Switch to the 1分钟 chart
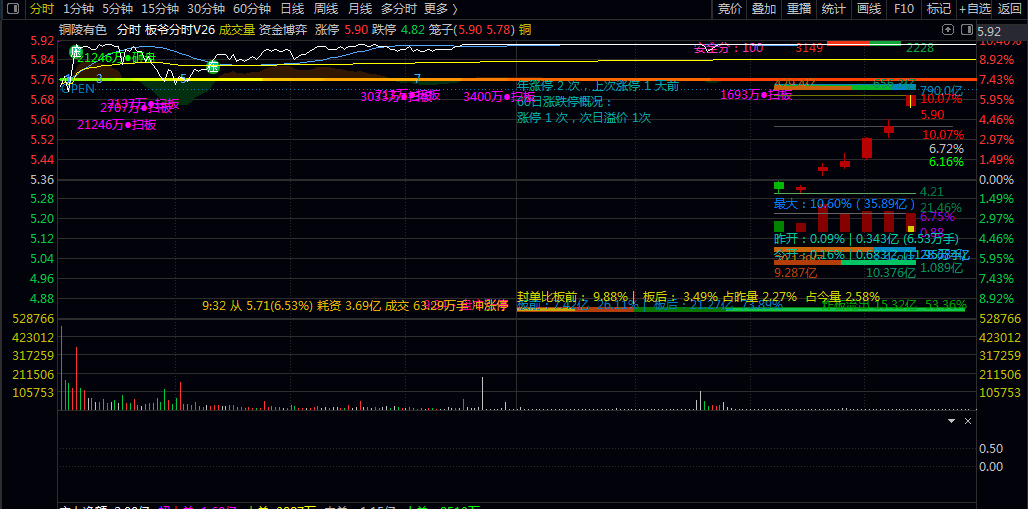 78,9
